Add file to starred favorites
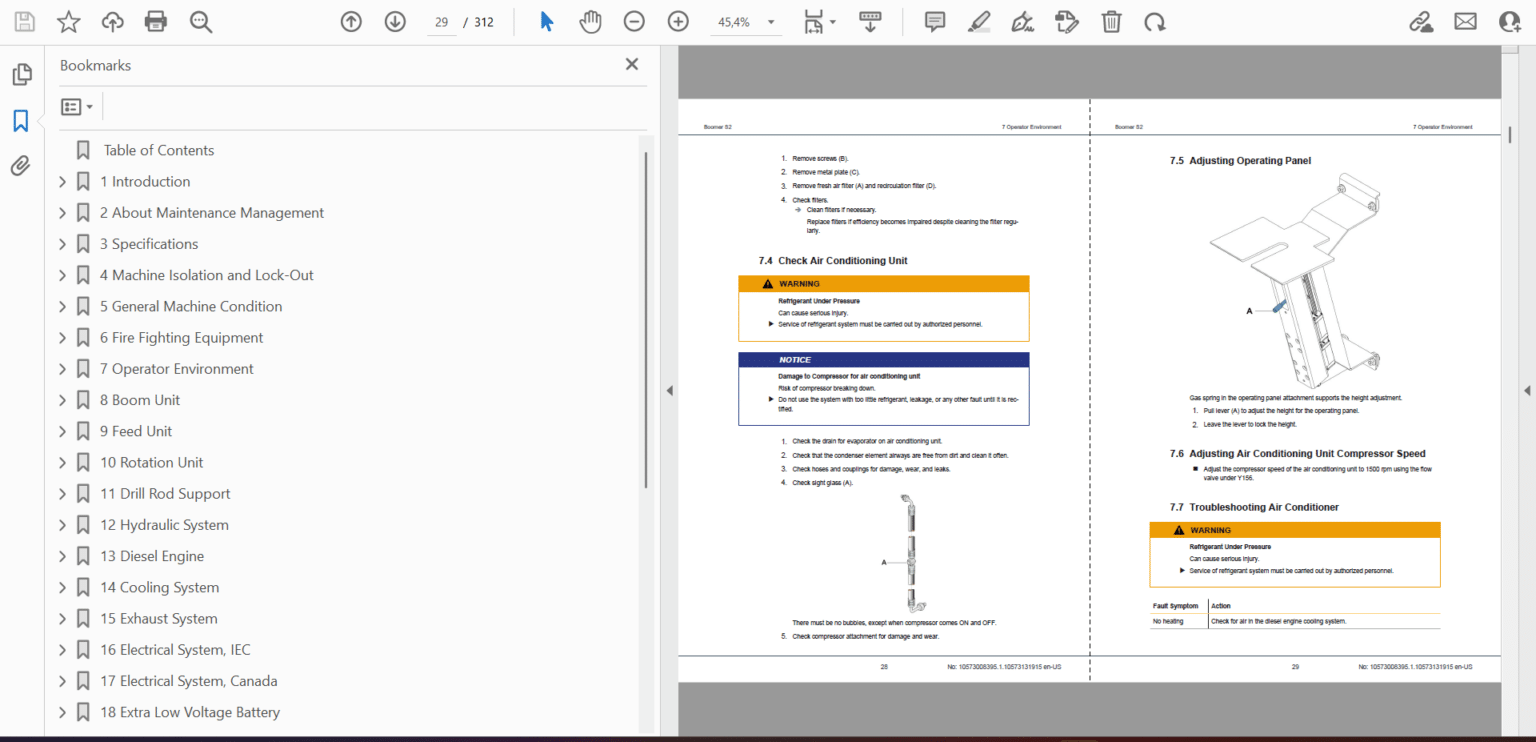 click(68, 21)
